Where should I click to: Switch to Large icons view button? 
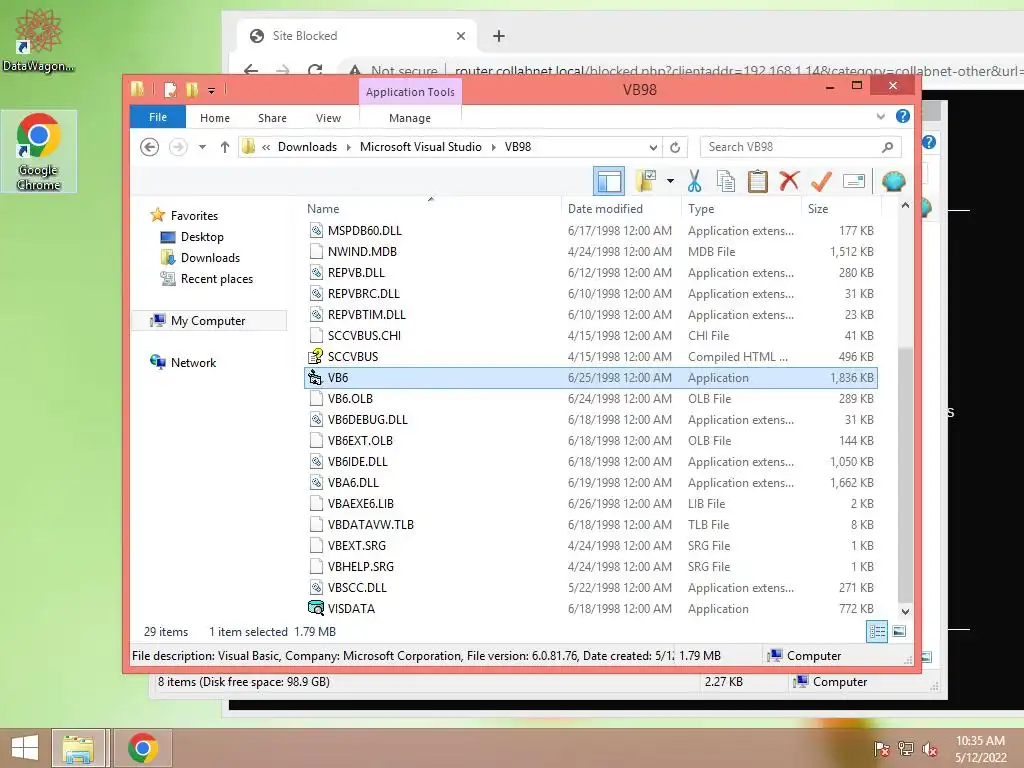(x=899, y=632)
